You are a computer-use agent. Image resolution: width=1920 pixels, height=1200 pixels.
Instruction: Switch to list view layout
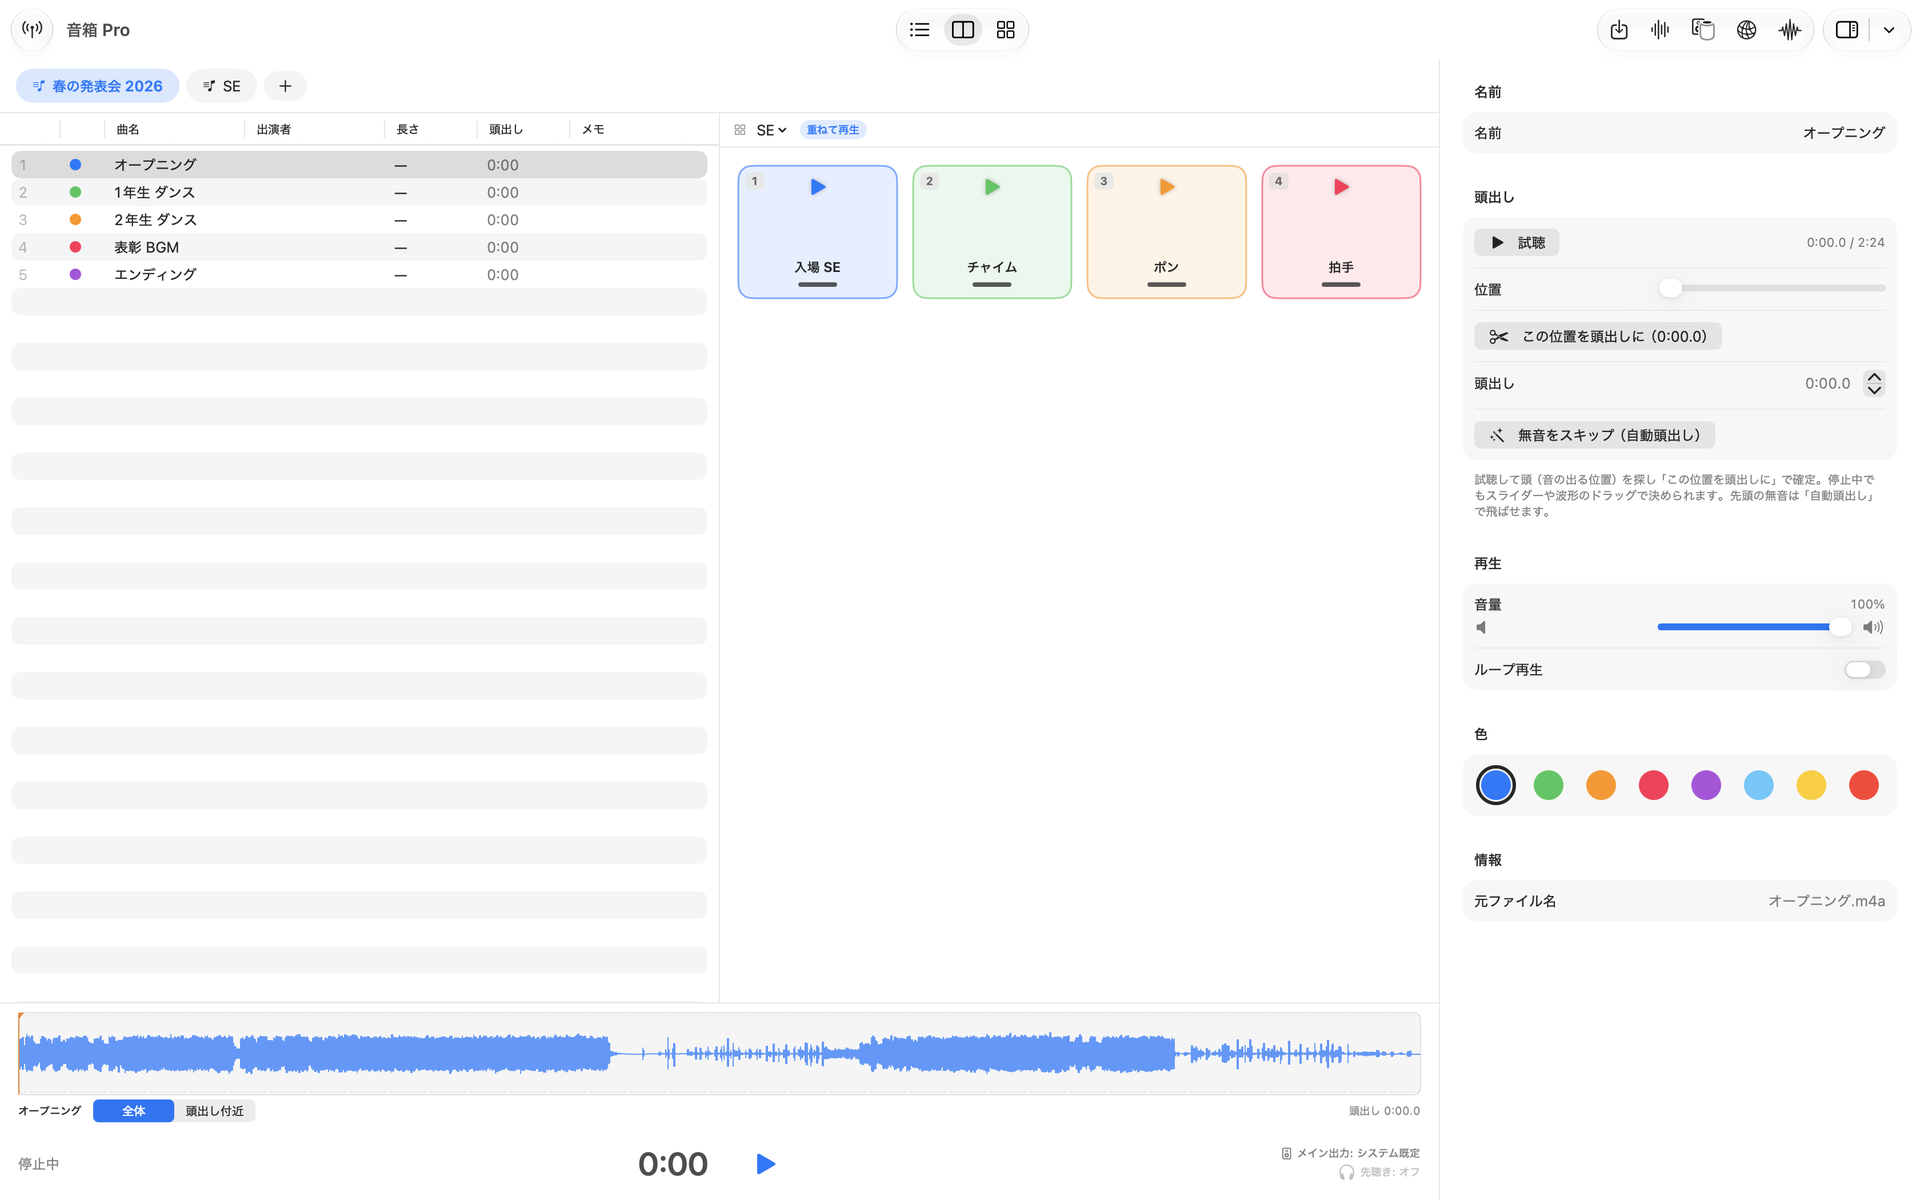click(919, 30)
